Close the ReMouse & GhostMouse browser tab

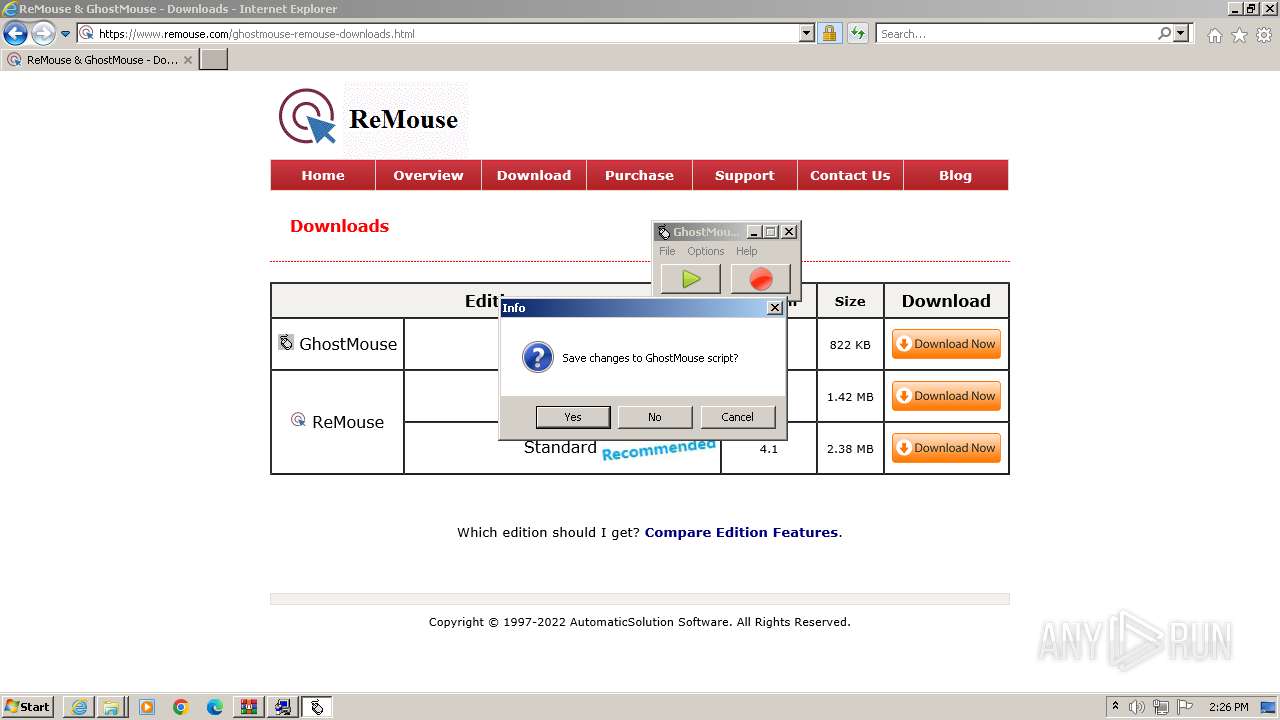click(188, 60)
